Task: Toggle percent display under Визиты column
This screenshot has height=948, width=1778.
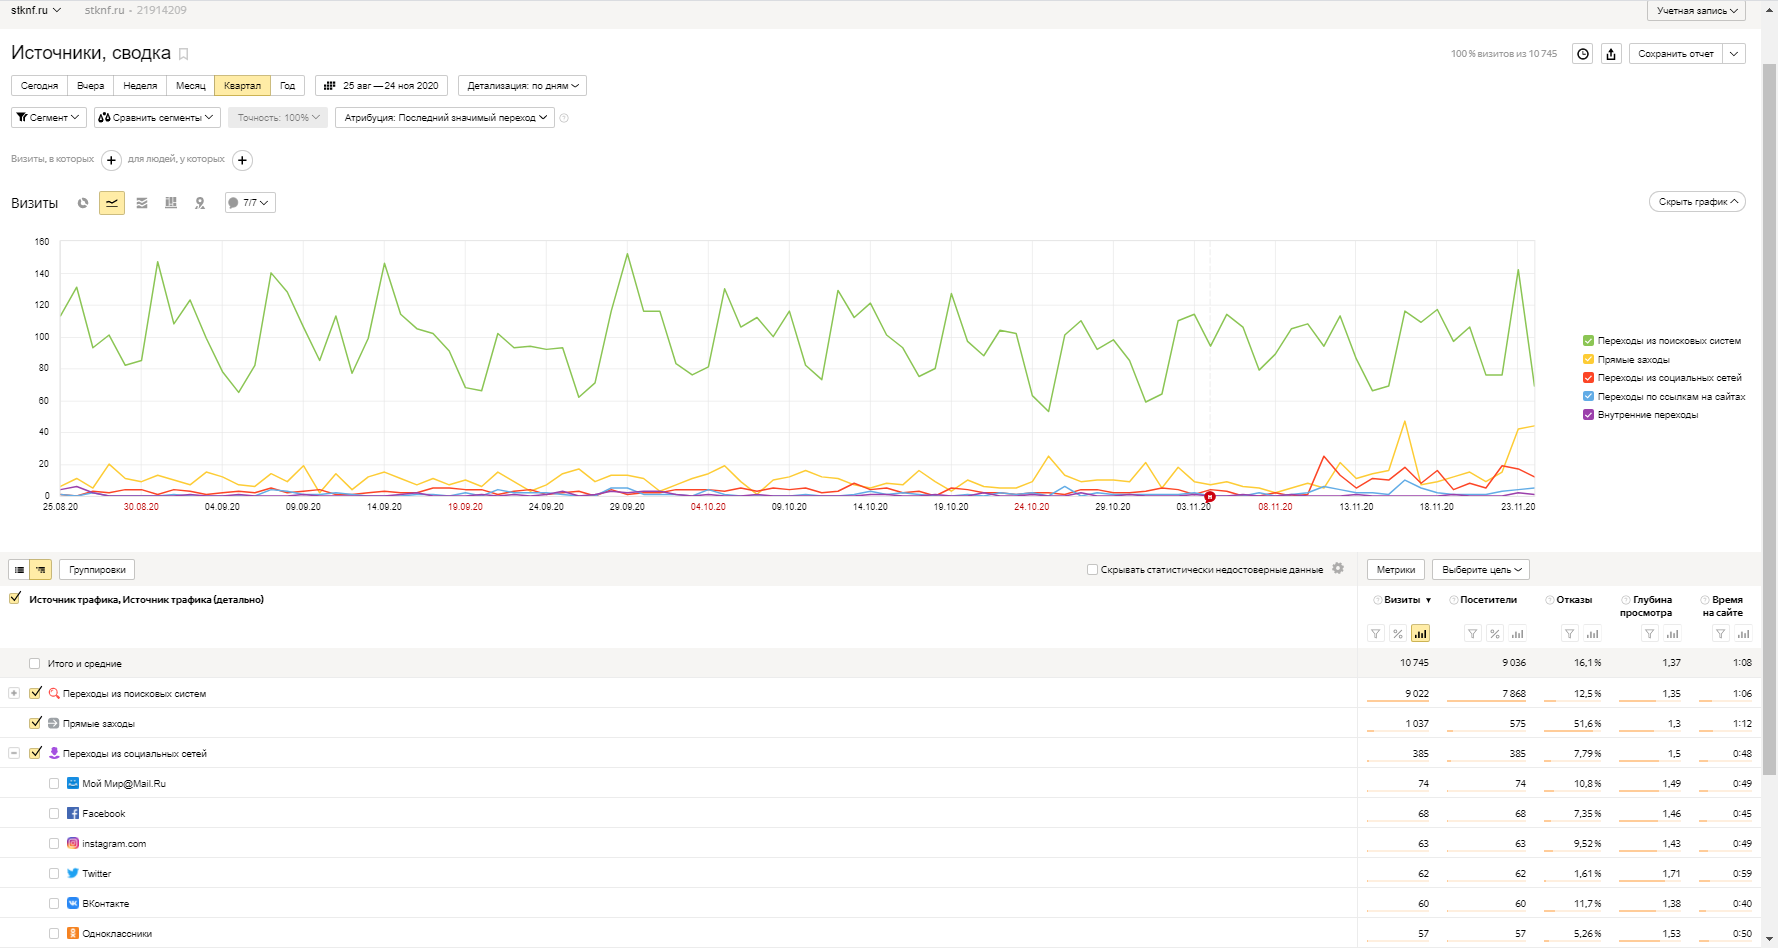Action: (1398, 634)
